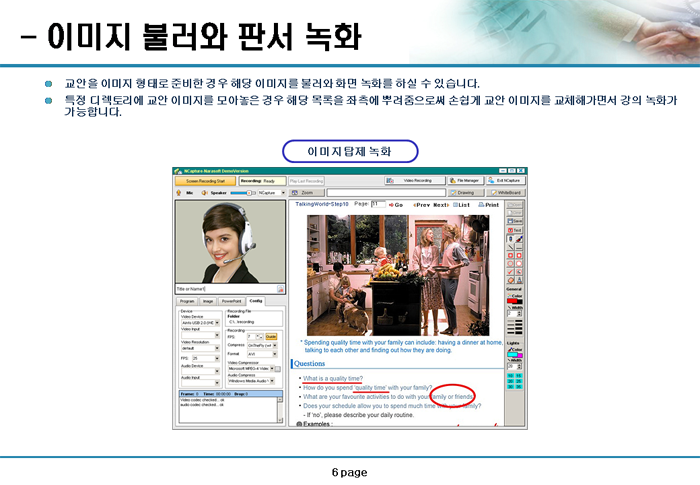The height and width of the screenshot is (485, 700).
Task: Select the horizontal line tool
Action: (519, 247)
